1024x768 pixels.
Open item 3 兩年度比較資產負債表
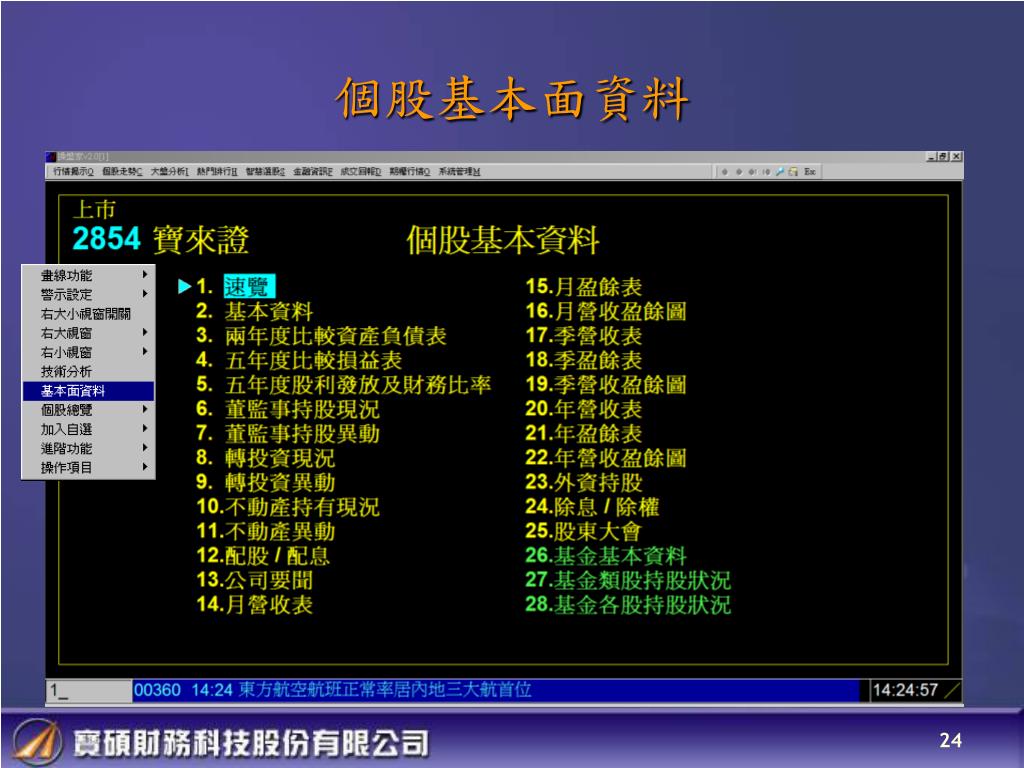321,336
